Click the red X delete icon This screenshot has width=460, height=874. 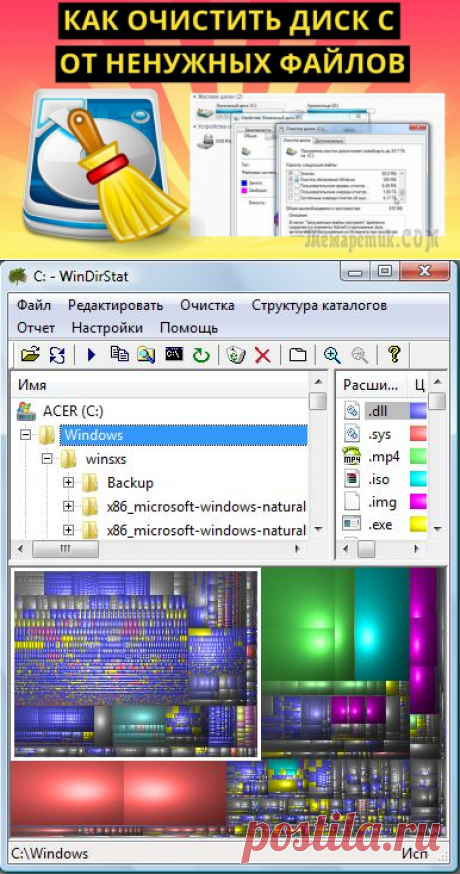(x=263, y=355)
